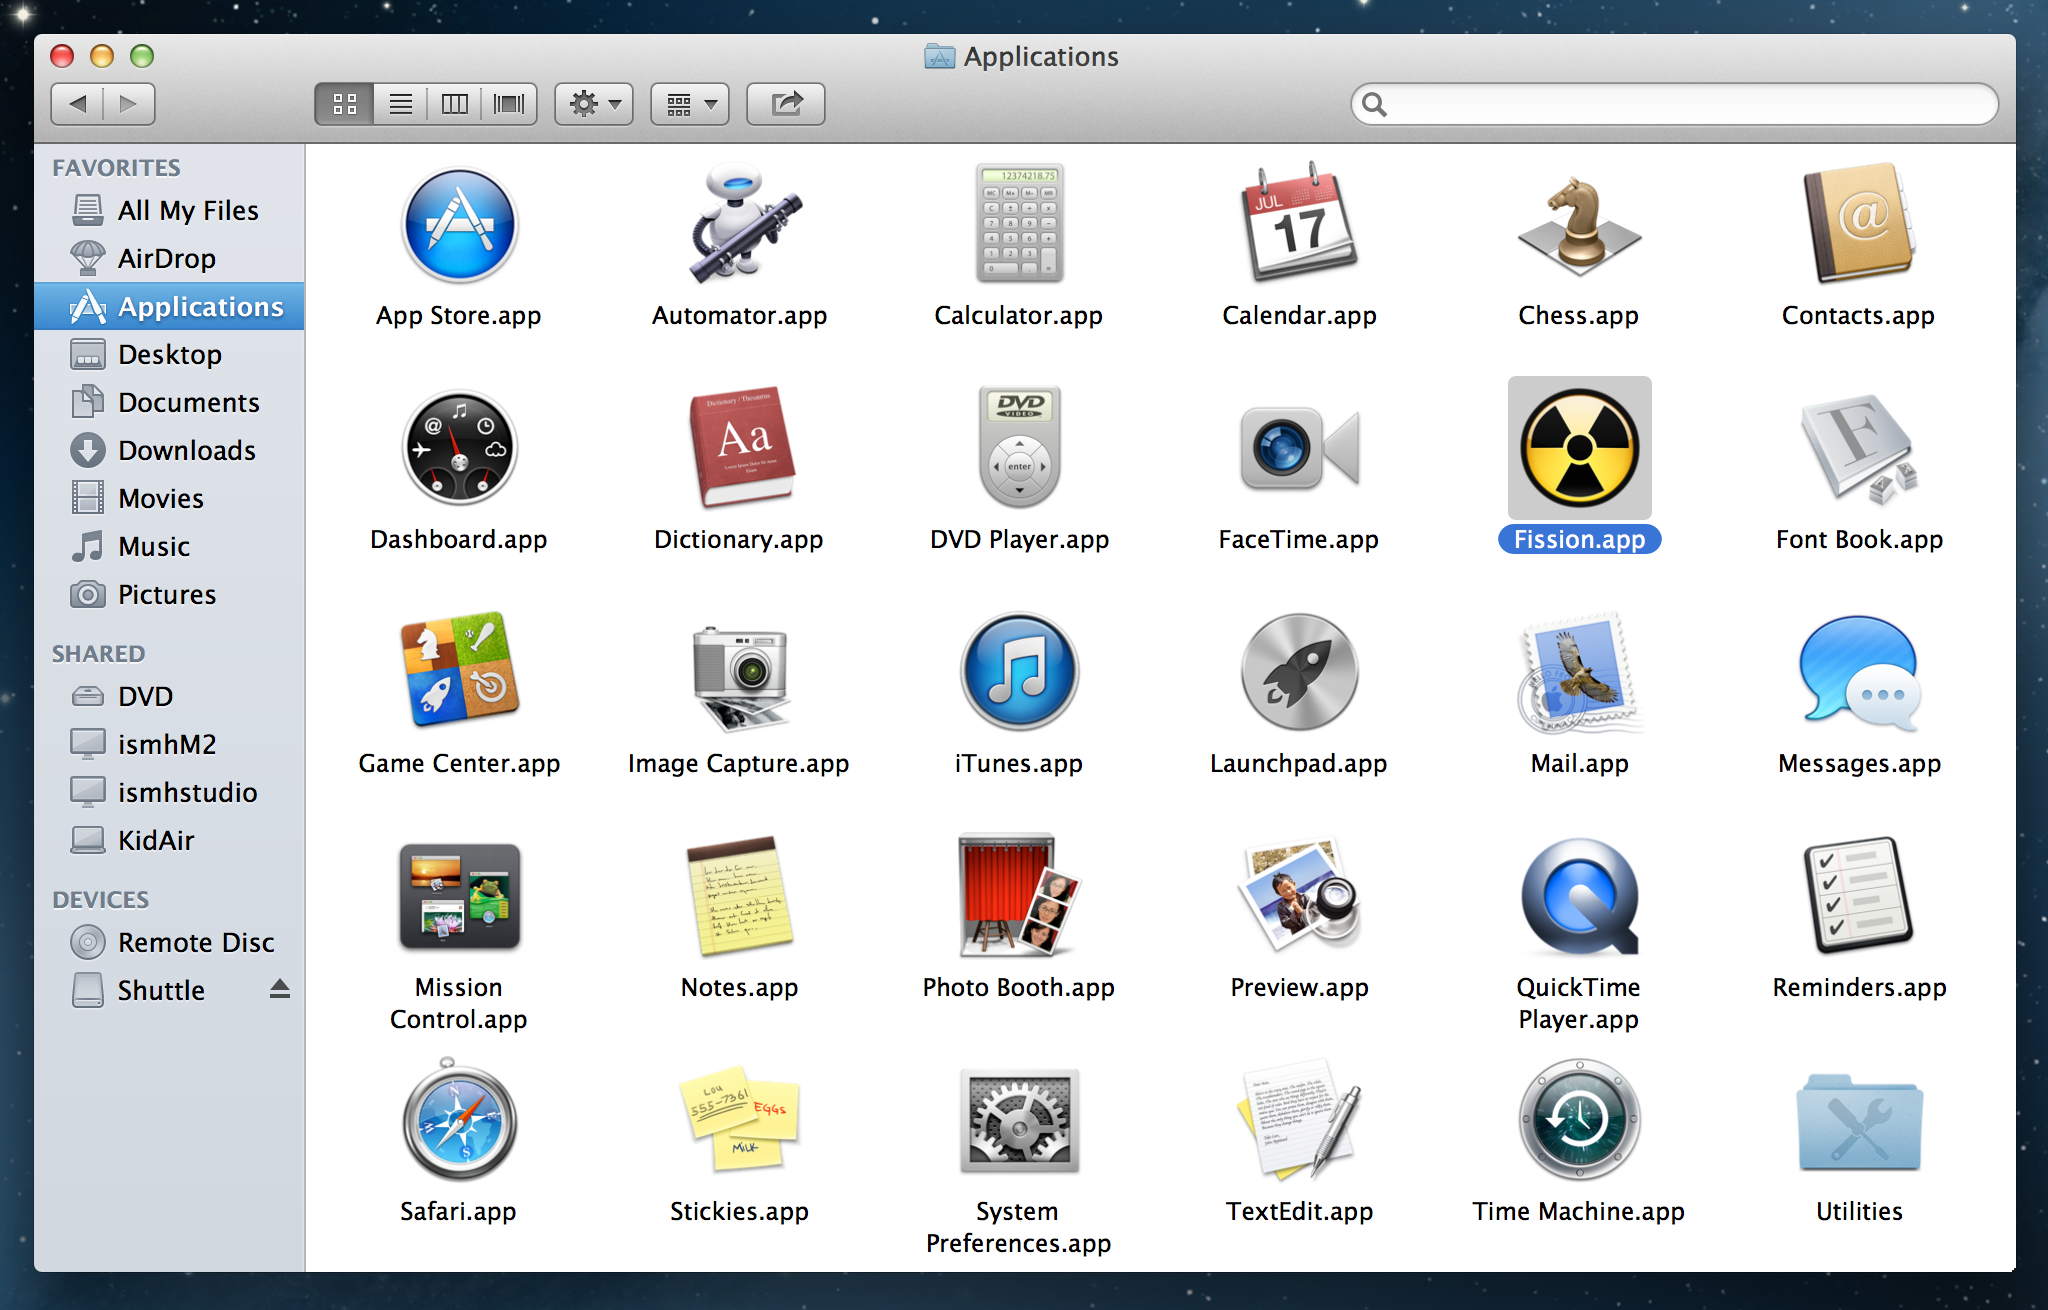
Task: Select Music in the sidebar
Action: pos(169,546)
